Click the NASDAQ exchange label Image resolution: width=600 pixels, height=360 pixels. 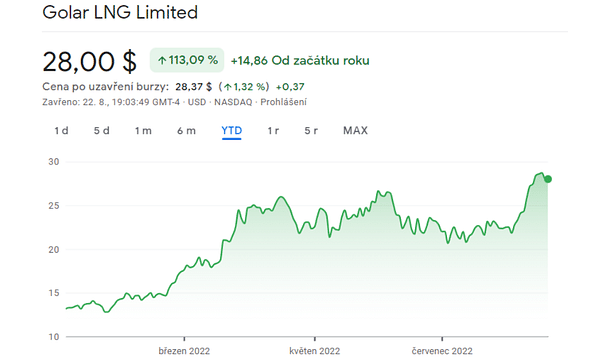coord(233,102)
